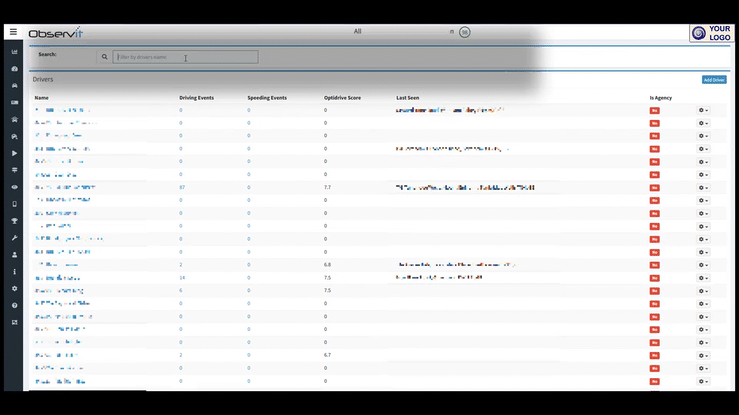The image size is (739, 415).
Task: Click red No badge in 14-events row
Action: pyautogui.click(x=654, y=278)
